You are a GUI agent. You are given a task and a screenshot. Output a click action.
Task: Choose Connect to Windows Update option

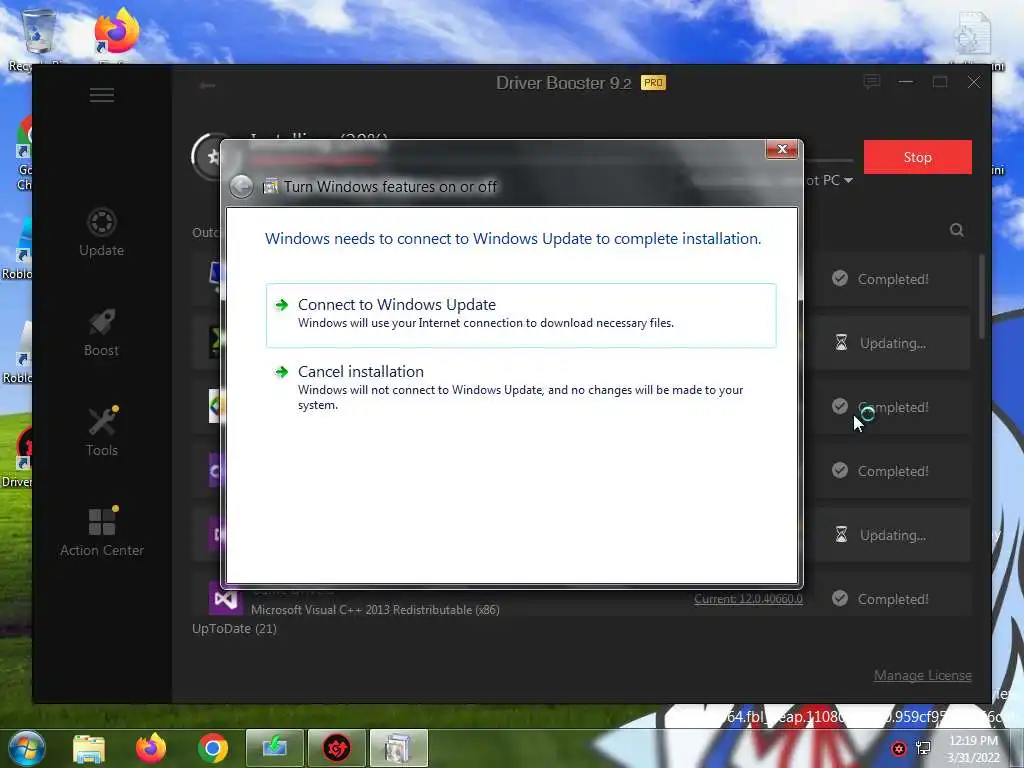(520, 315)
